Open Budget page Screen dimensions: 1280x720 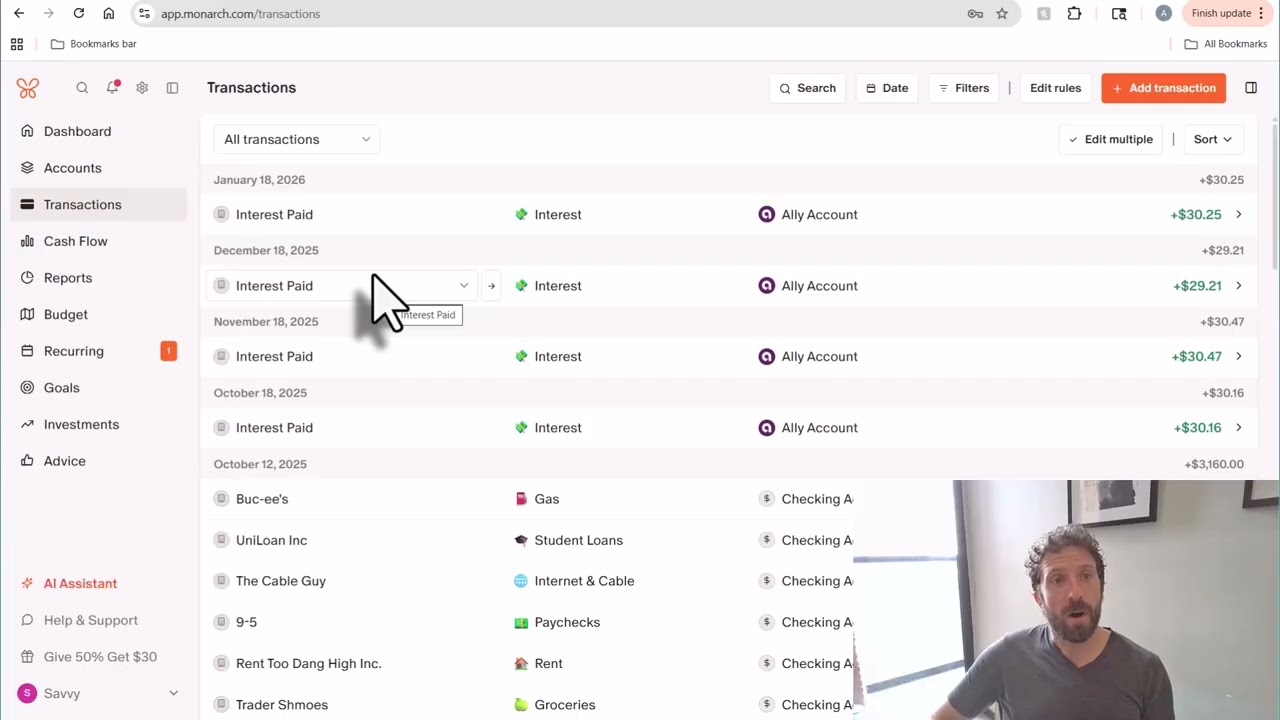(99, 314)
